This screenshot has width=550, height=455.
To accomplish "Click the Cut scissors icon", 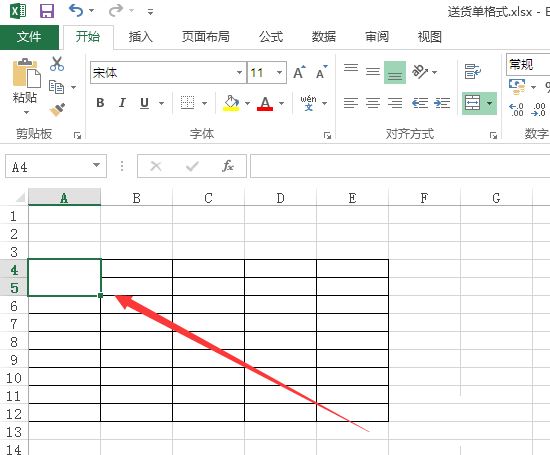I will [57, 64].
